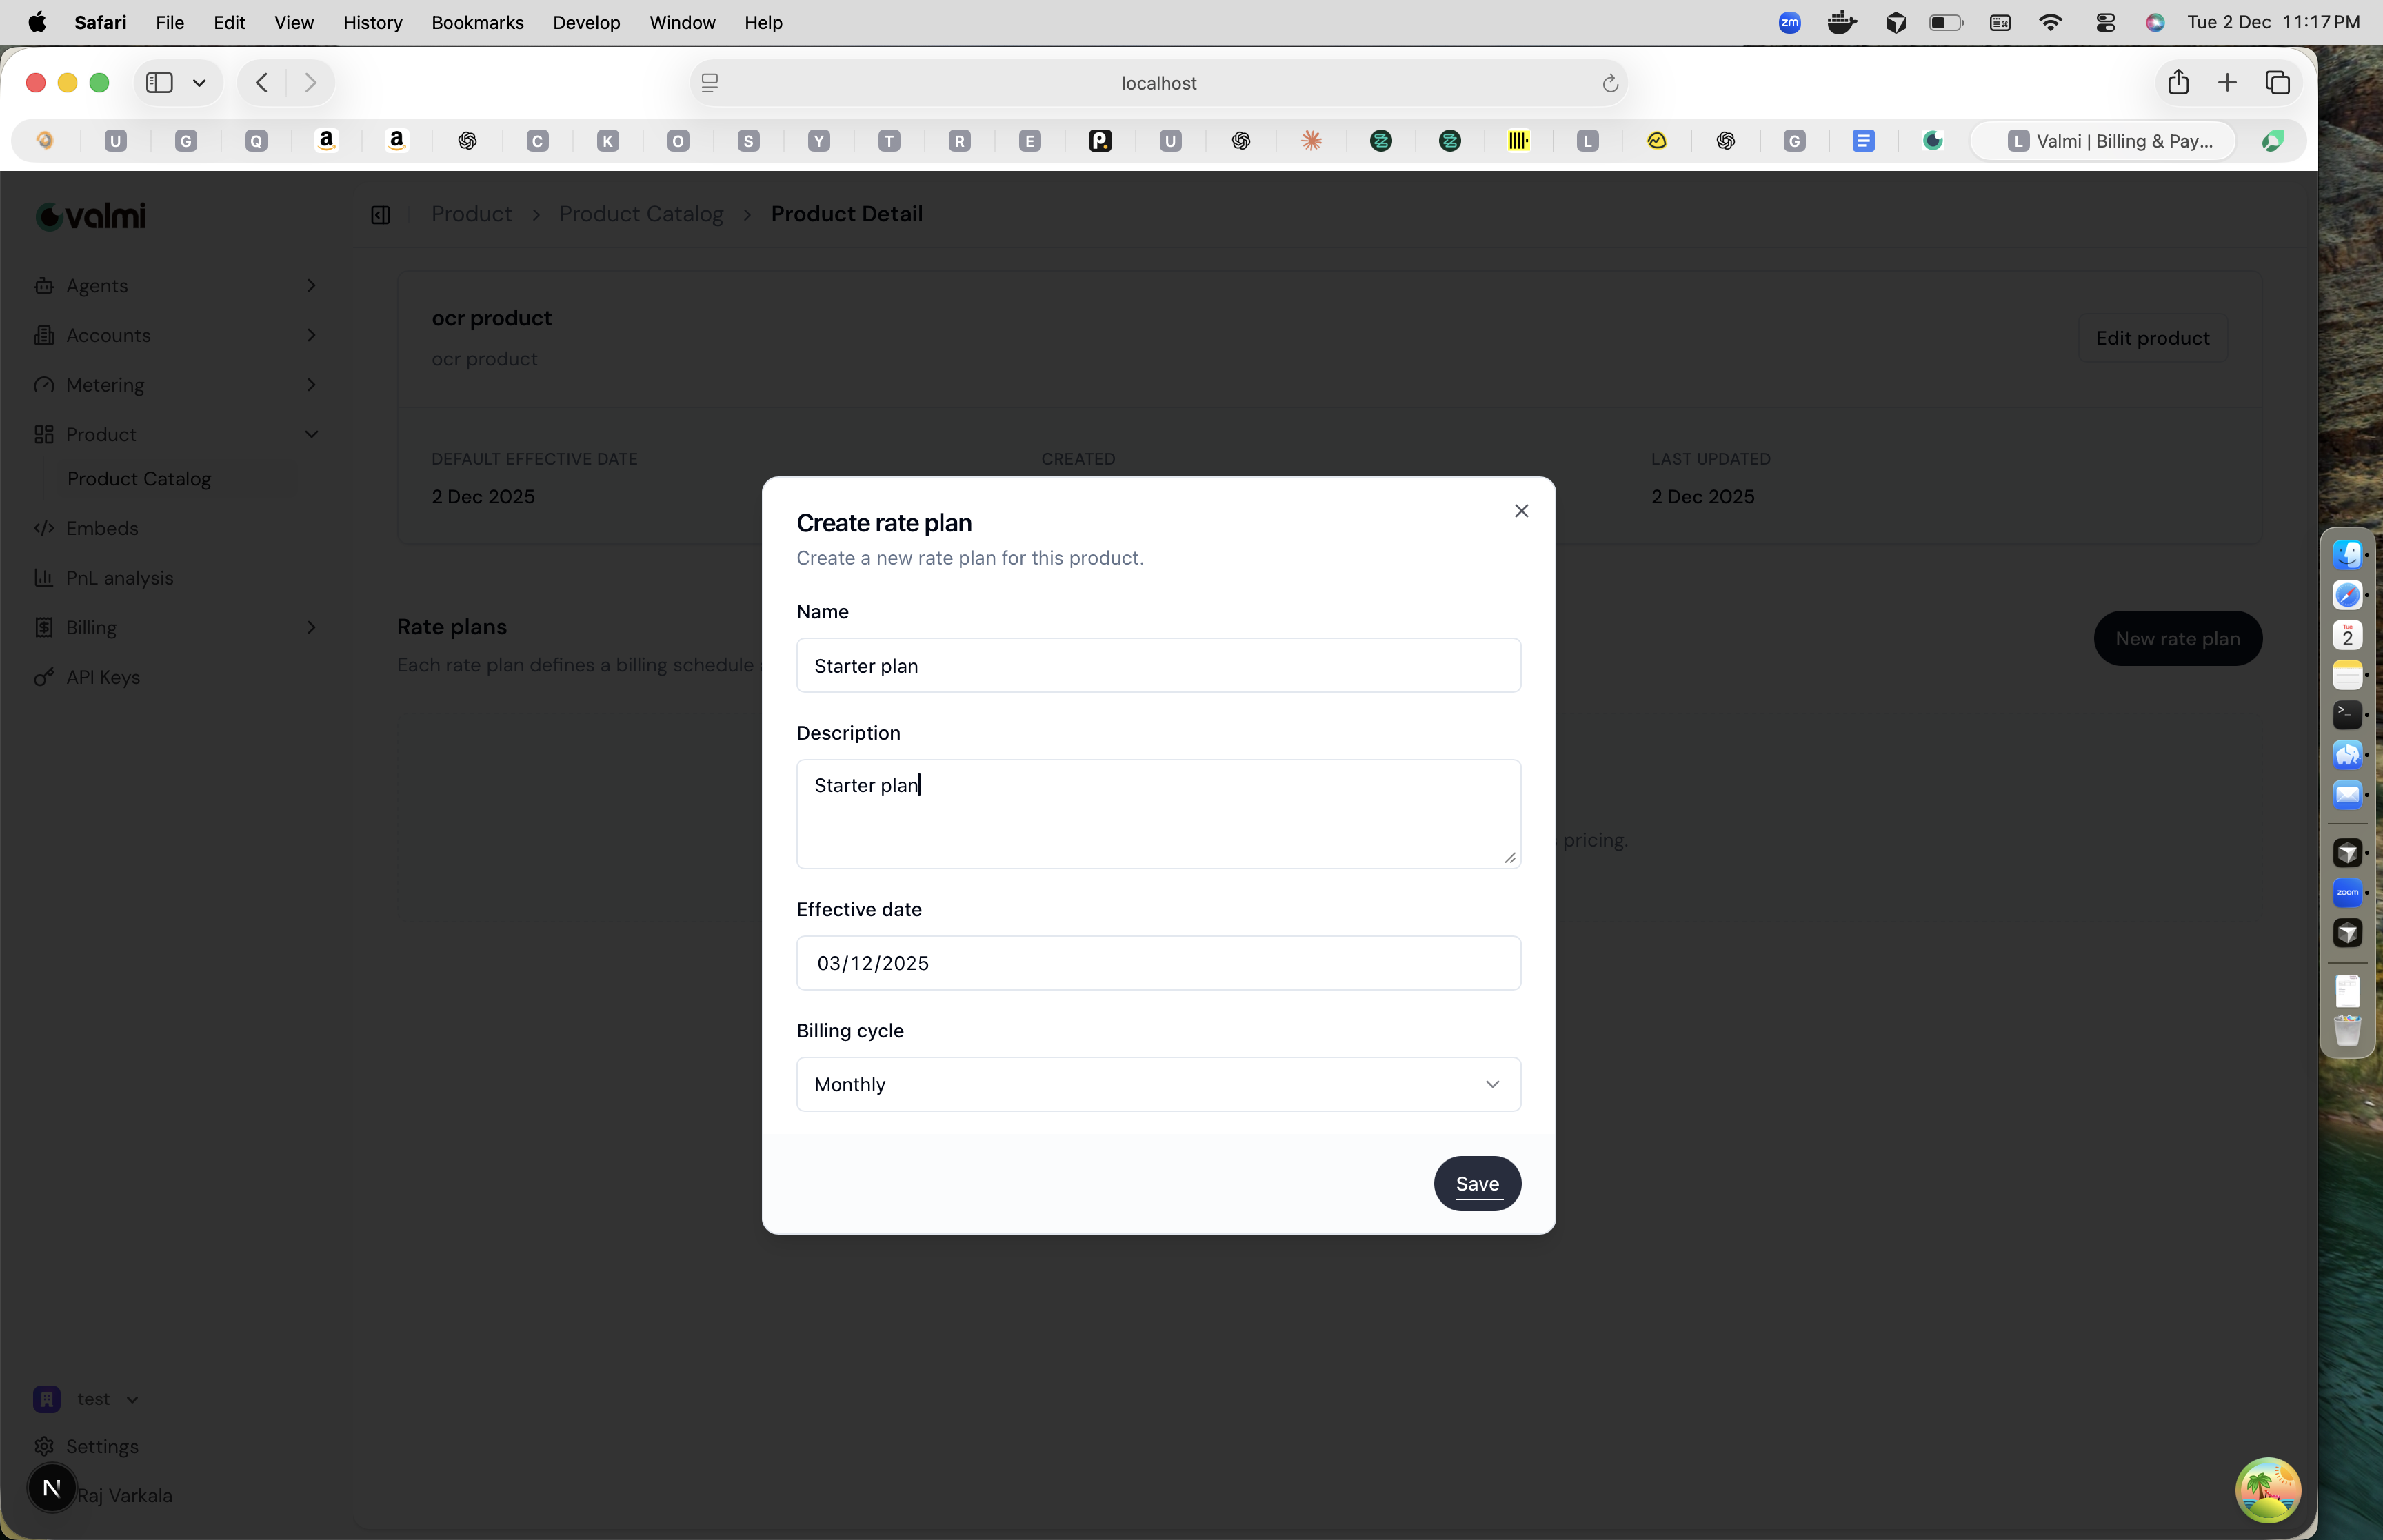Click the Share icon in Safari toolbar
The height and width of the screenshot is (1540, 2383).
point(2178,82)
